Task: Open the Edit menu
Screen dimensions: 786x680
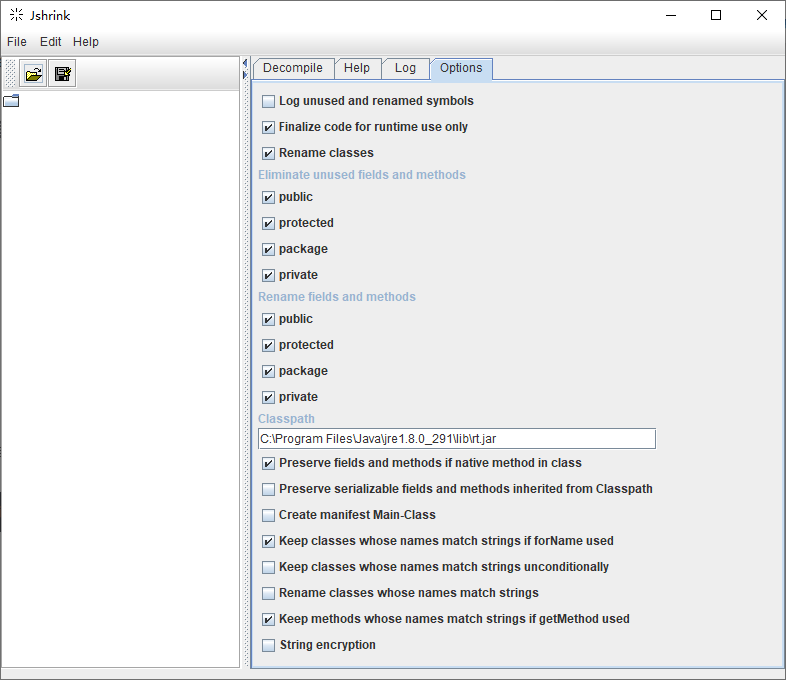Action: 51,42
